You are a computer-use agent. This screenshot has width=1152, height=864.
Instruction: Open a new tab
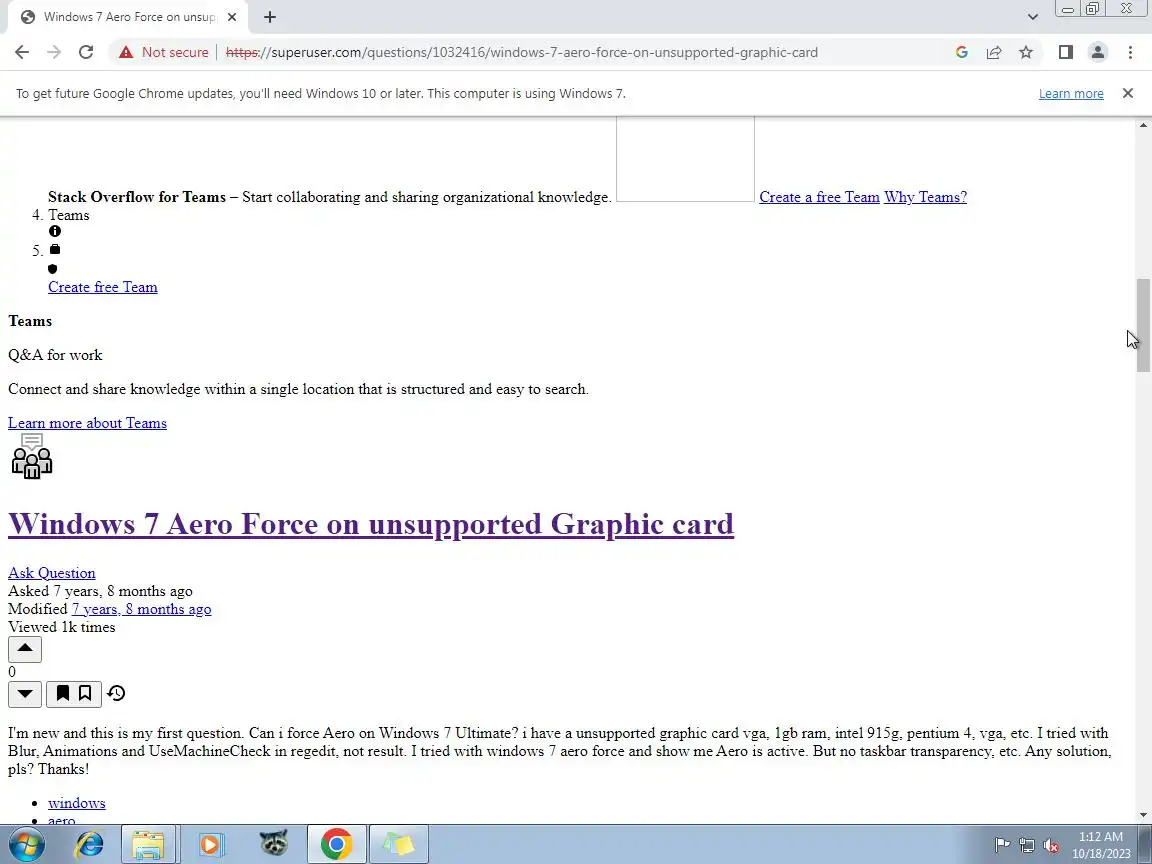click(x=270, y=17)
